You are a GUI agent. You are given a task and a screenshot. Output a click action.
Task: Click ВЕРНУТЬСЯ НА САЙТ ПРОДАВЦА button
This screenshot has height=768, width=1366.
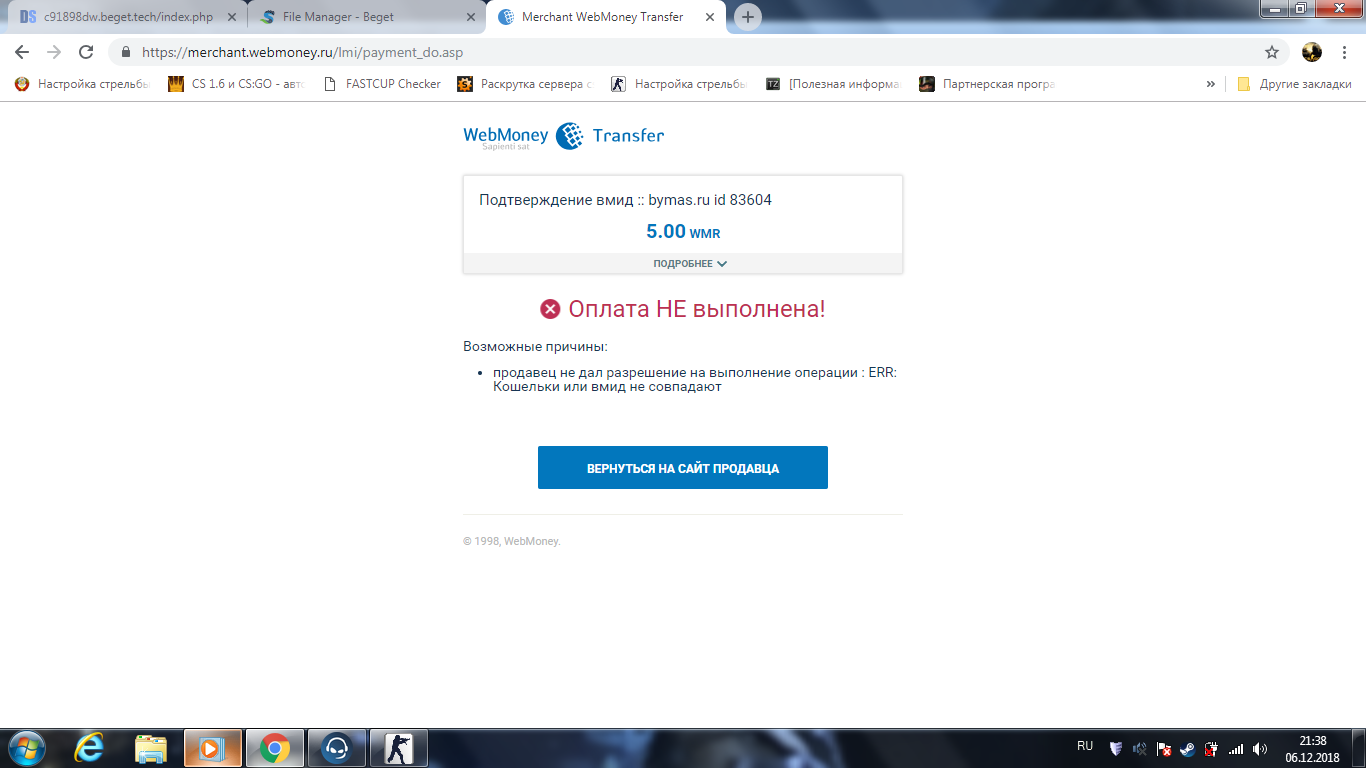point(683,468)
